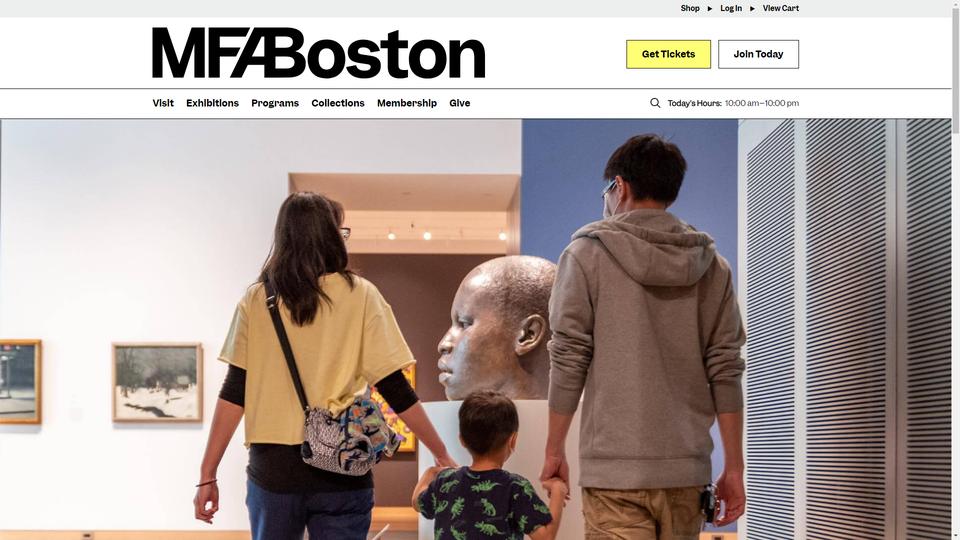Click the yellow Get Tickets button
960x540 pixels.
click(669, 54)
